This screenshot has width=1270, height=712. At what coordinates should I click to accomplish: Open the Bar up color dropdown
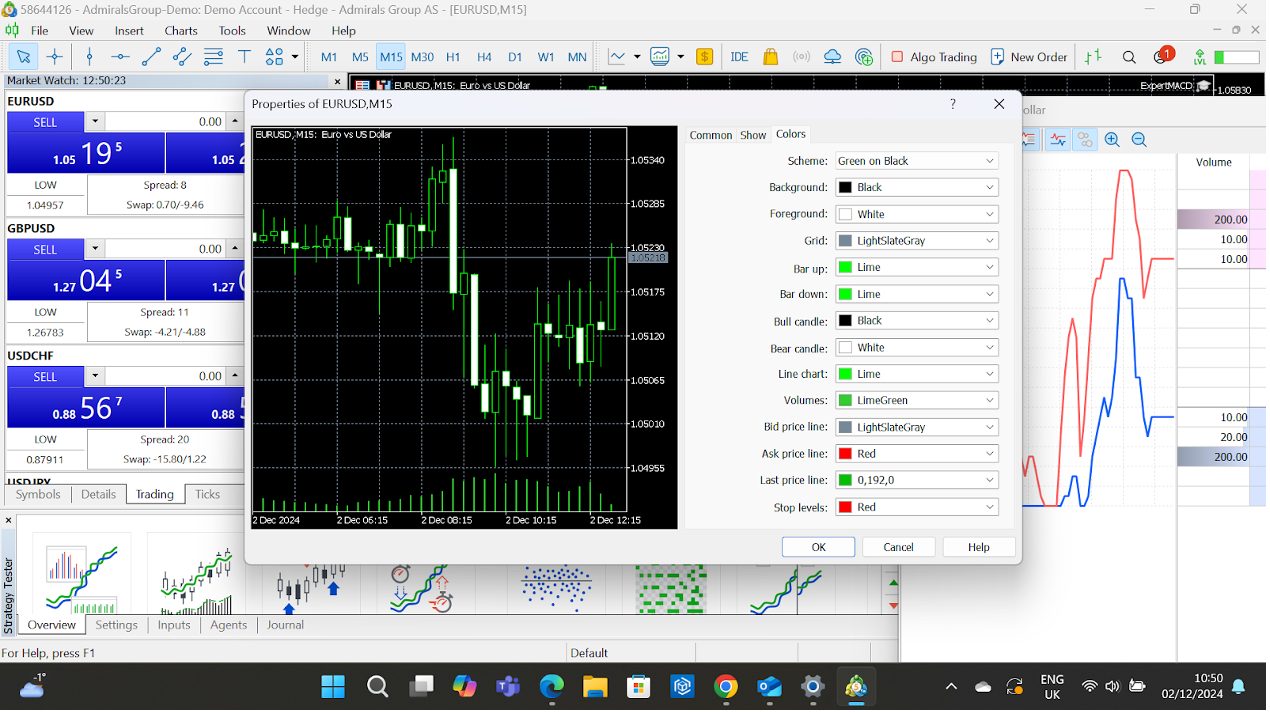coord(917,267)
